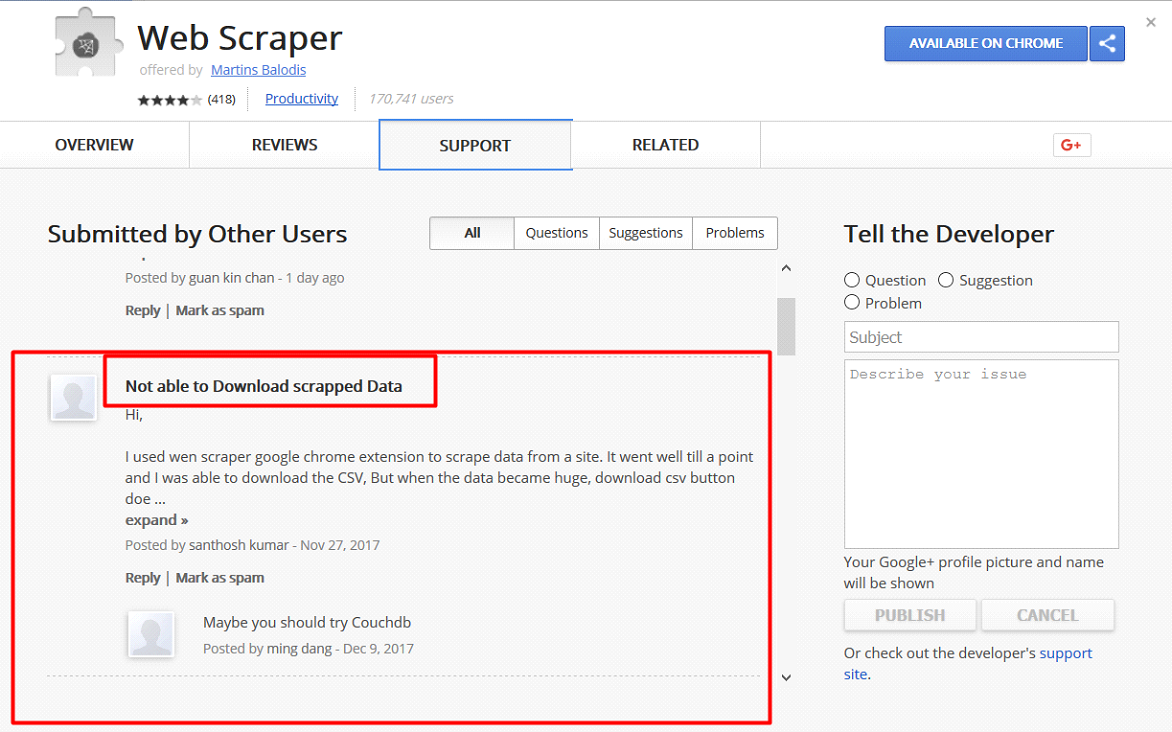Click the '170,741 users' text
This screenshot has width=1172, height=732.
(411, 99)
